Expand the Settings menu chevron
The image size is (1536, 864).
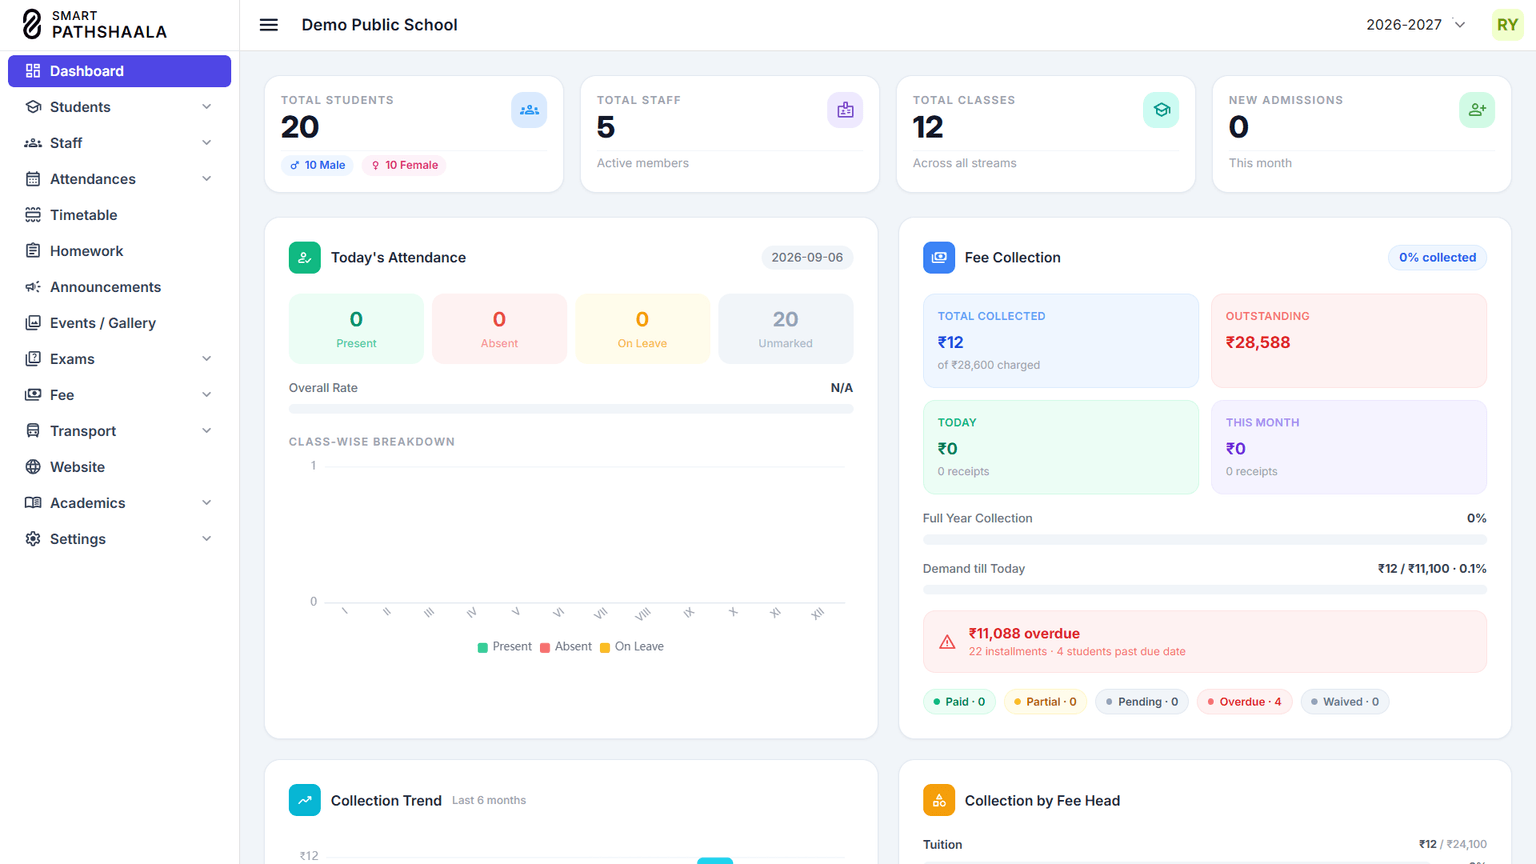click(x=207, y=539)
